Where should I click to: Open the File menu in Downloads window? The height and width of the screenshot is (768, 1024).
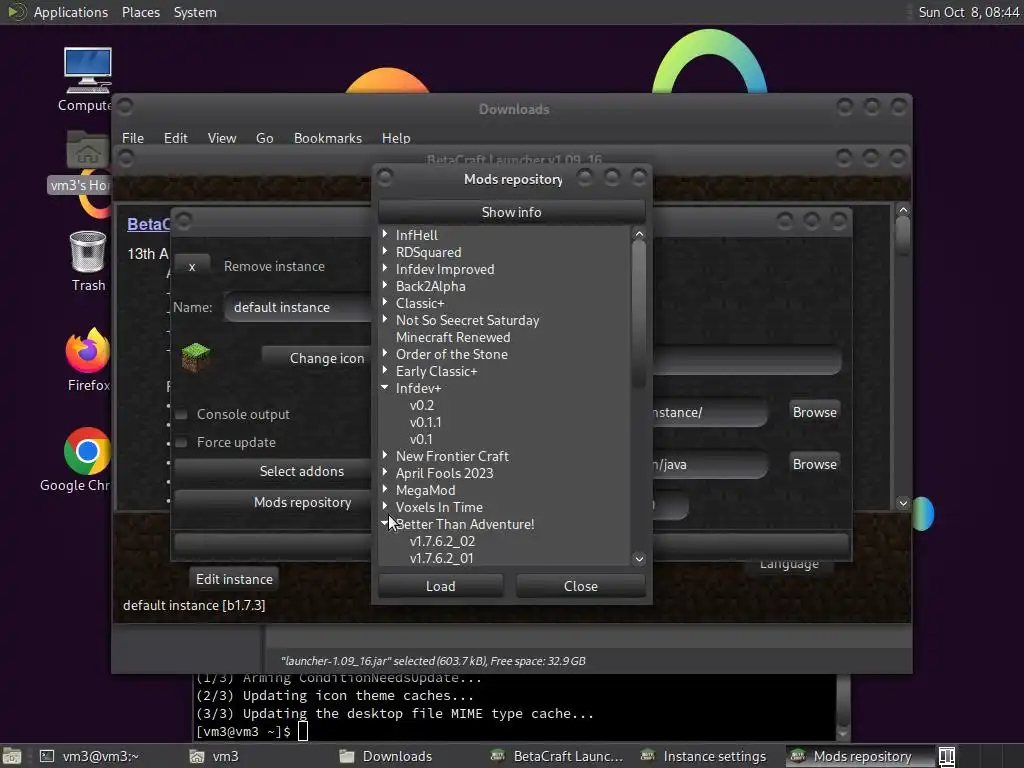tap(133, 138)
